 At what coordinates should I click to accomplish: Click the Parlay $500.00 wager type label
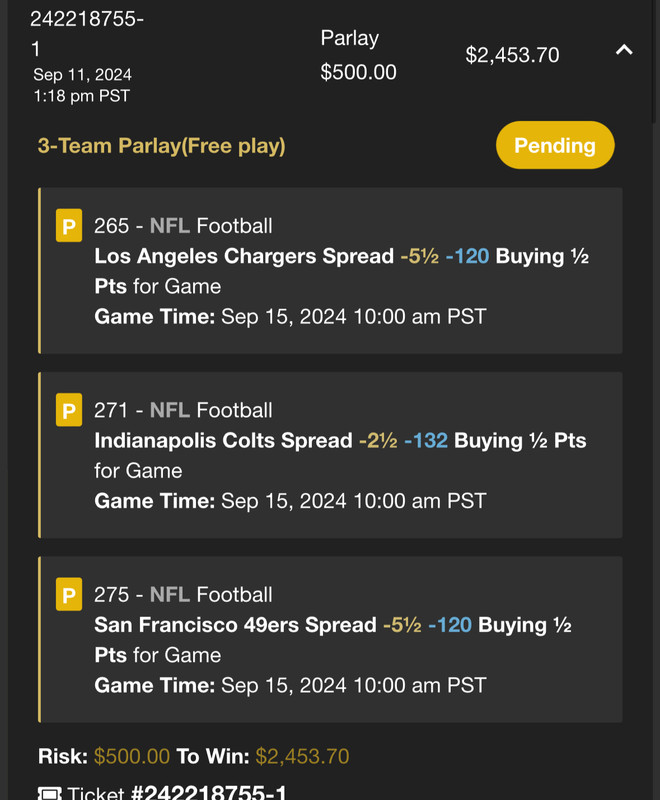pos(358,55)
